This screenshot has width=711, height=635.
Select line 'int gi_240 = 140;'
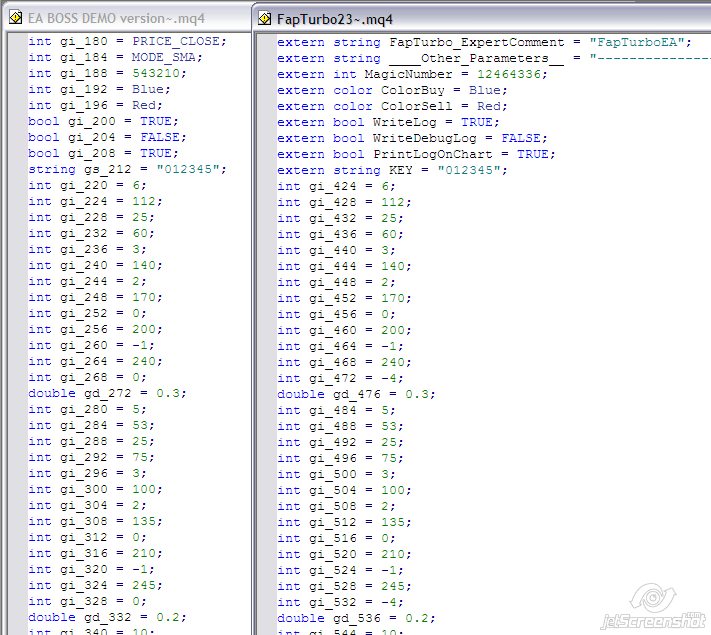click(95, 265)
